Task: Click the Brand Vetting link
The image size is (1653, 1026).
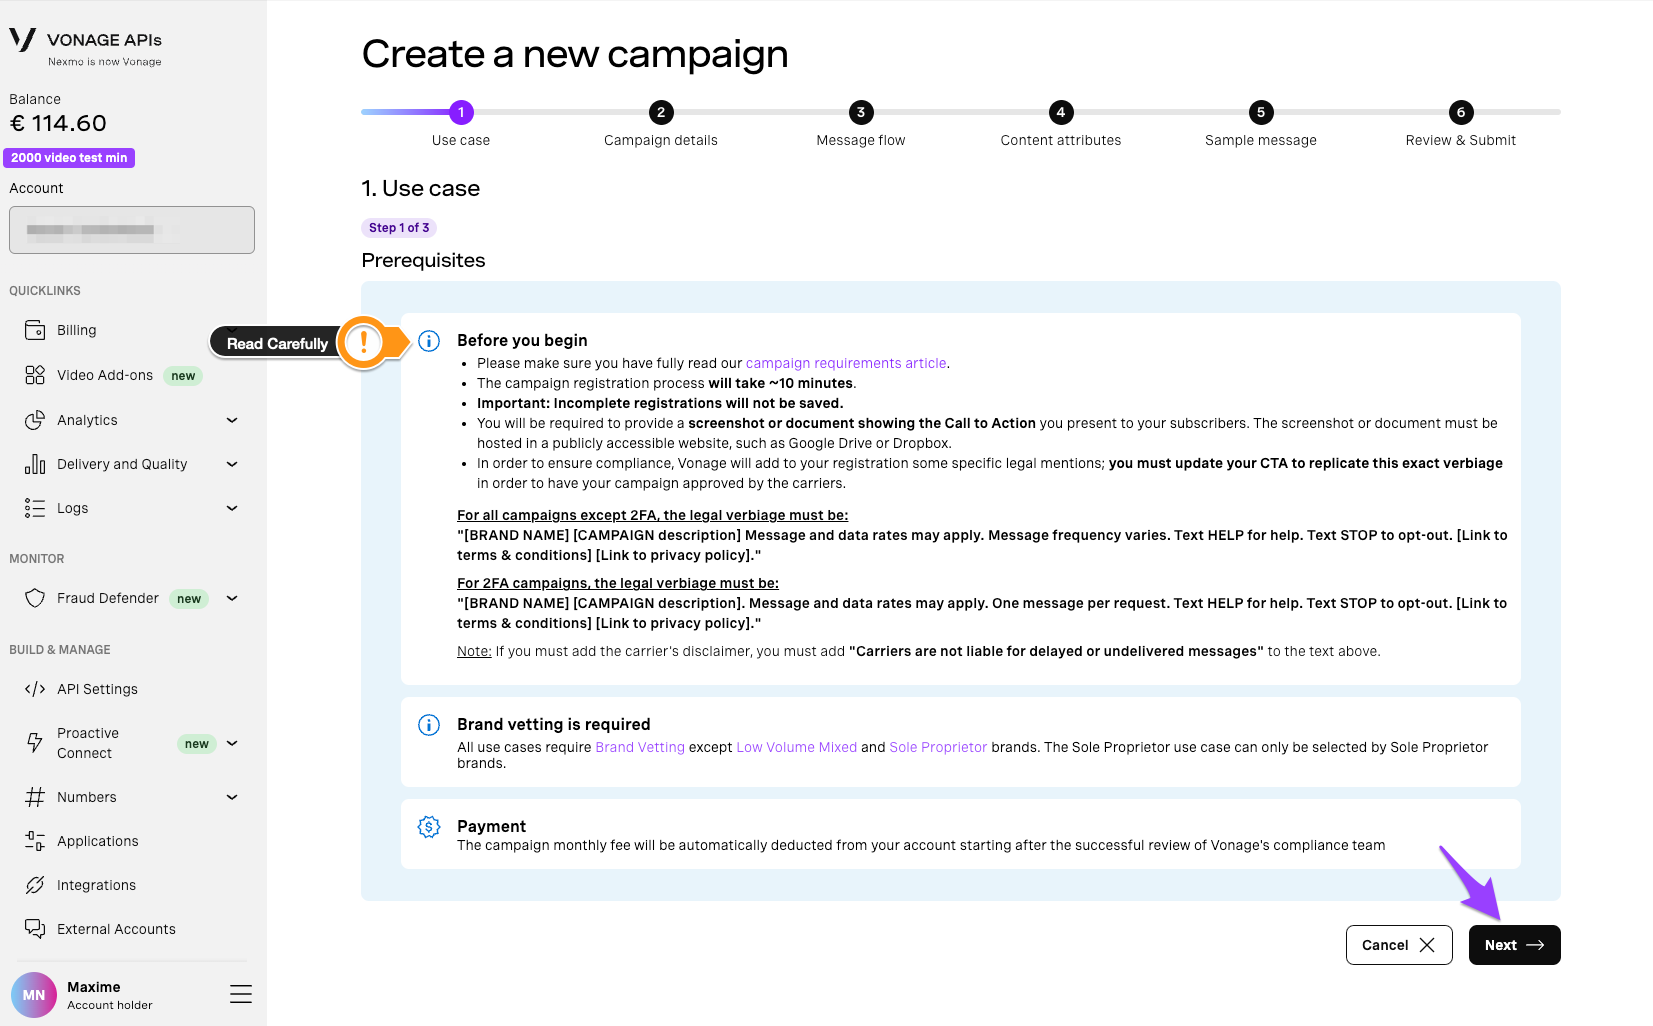Action: coord(639,747)
